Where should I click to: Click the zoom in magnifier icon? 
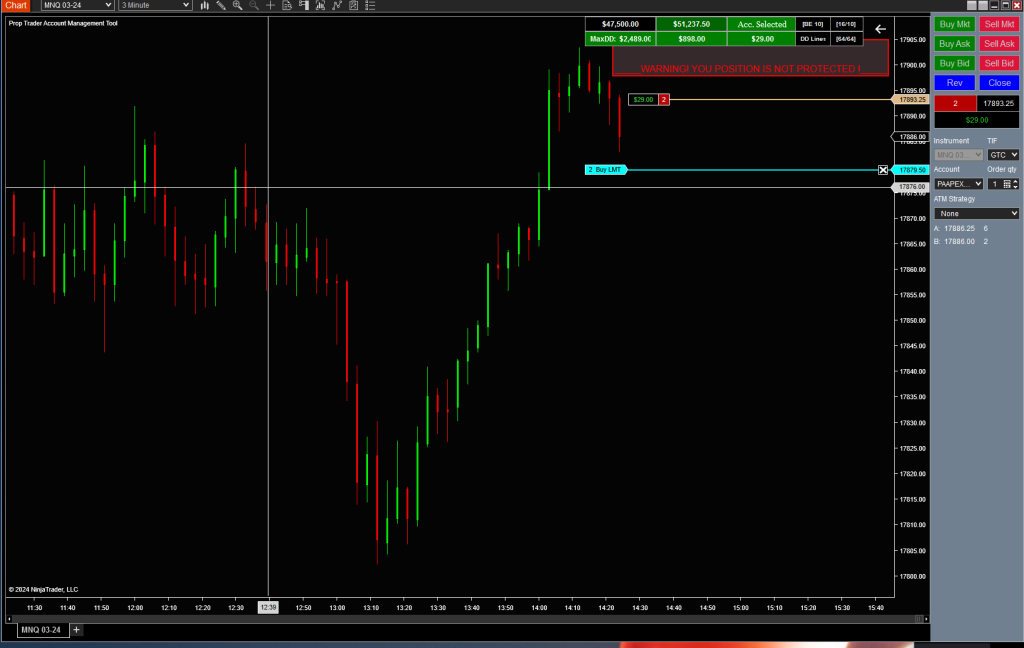coord(237,6)
